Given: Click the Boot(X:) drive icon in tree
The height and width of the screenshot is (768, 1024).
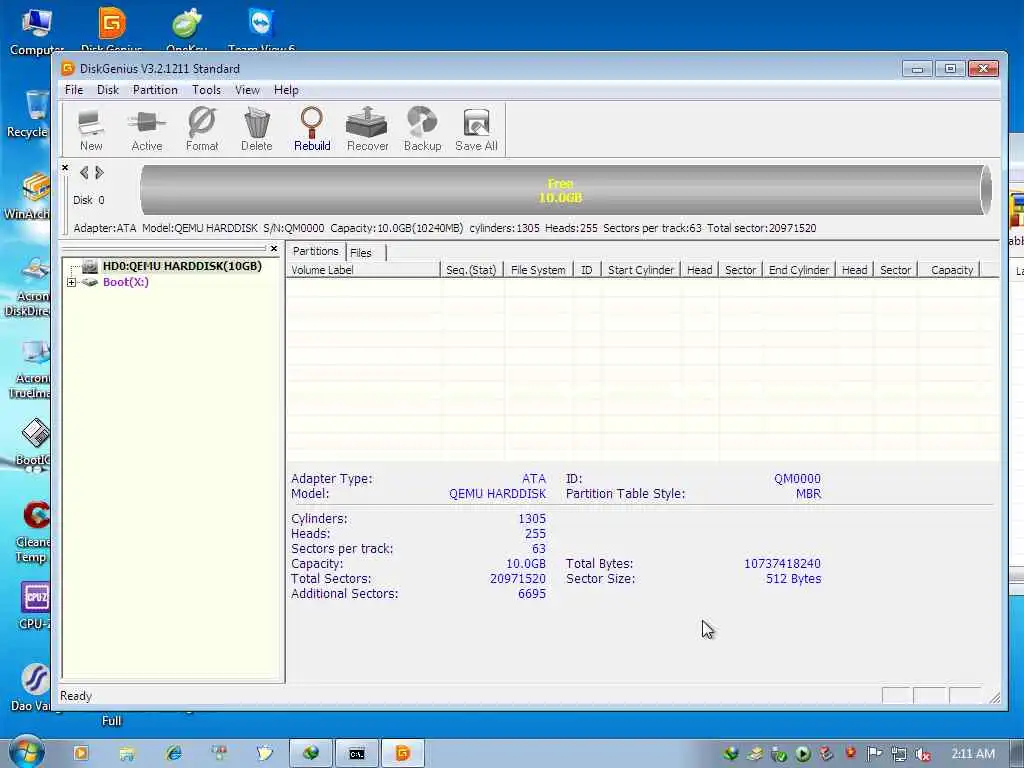Looking at the screenshot, I should (90, 282).
